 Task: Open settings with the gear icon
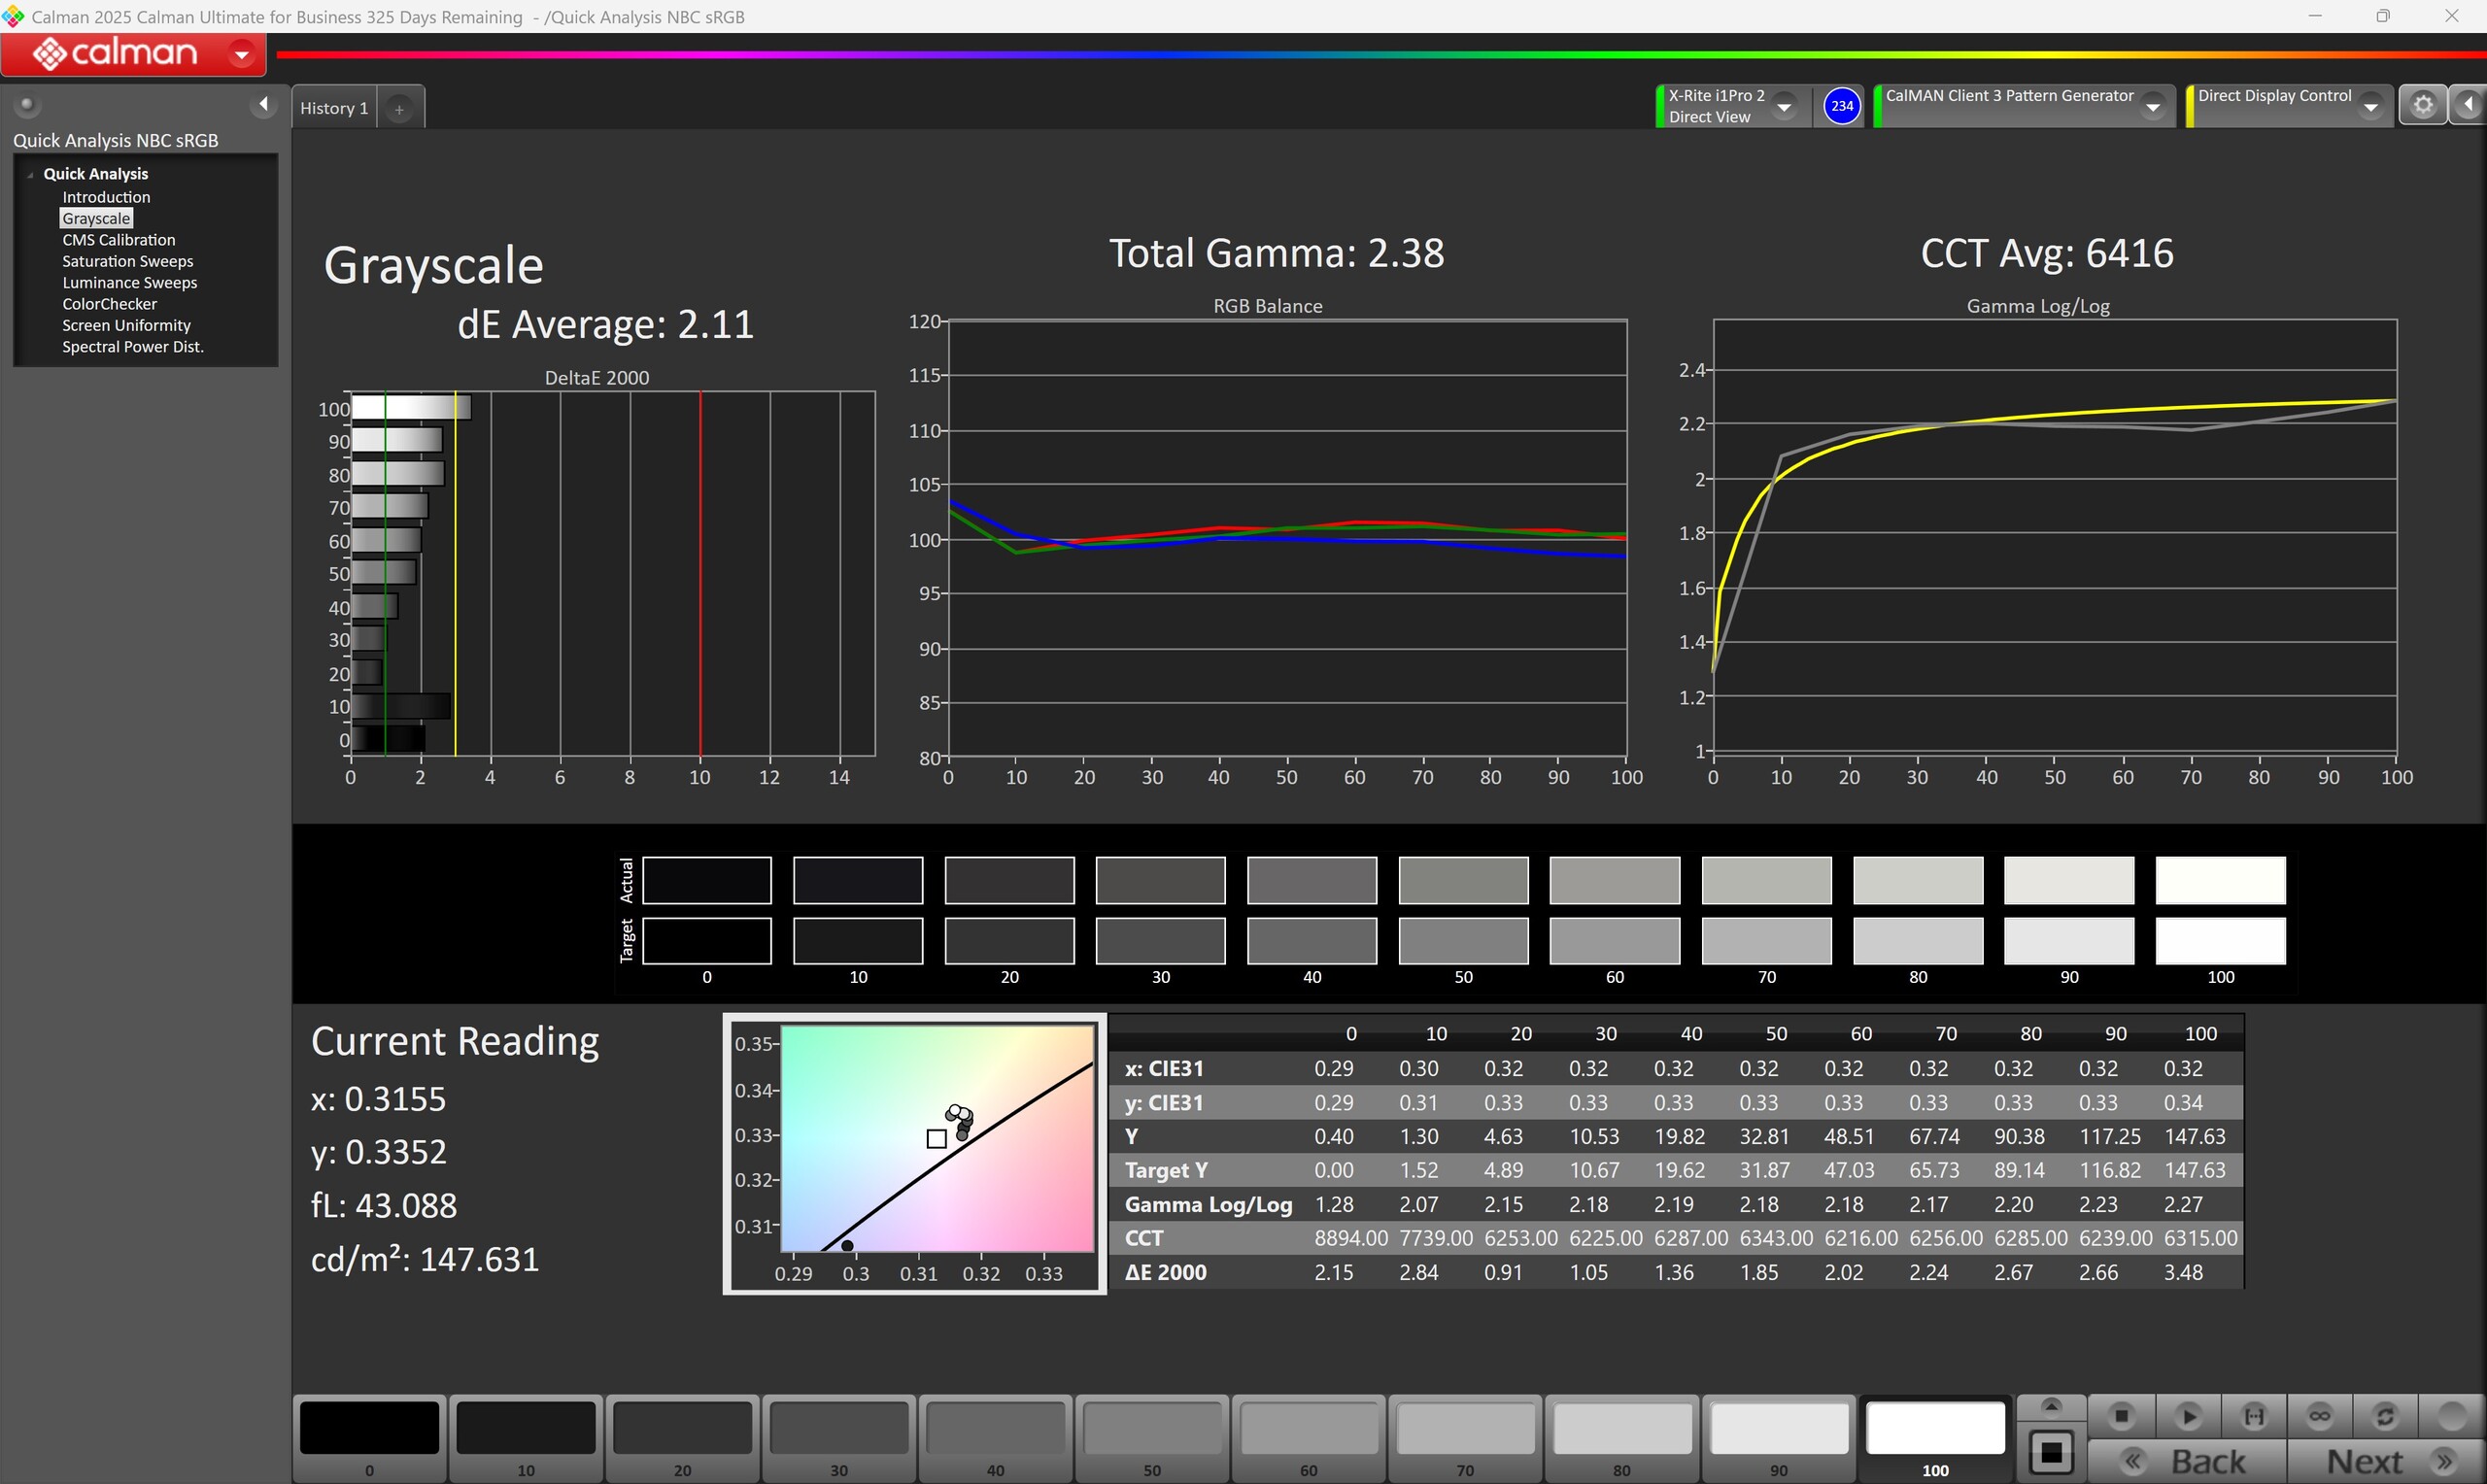pyautogui.click(x=2422, y=105)
